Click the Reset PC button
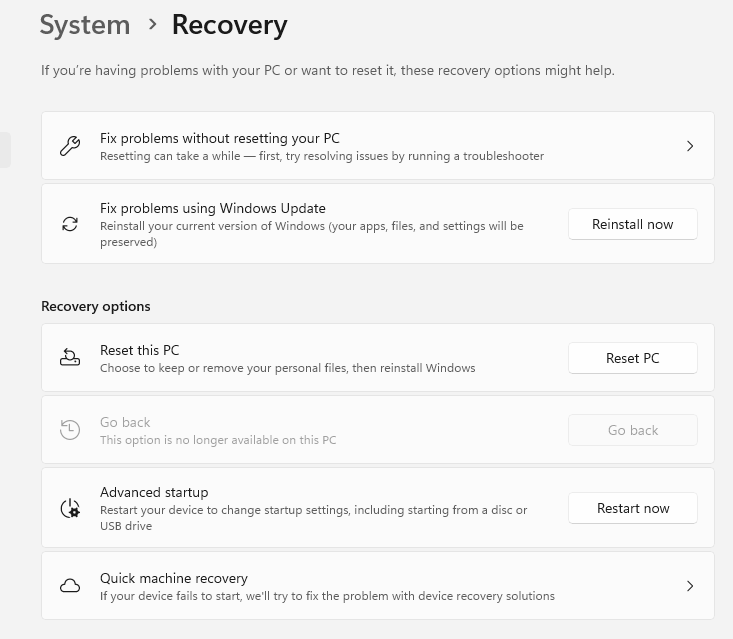Image resolution: width=733 pixels, height=639 pixels. click(x=633, y=358)
